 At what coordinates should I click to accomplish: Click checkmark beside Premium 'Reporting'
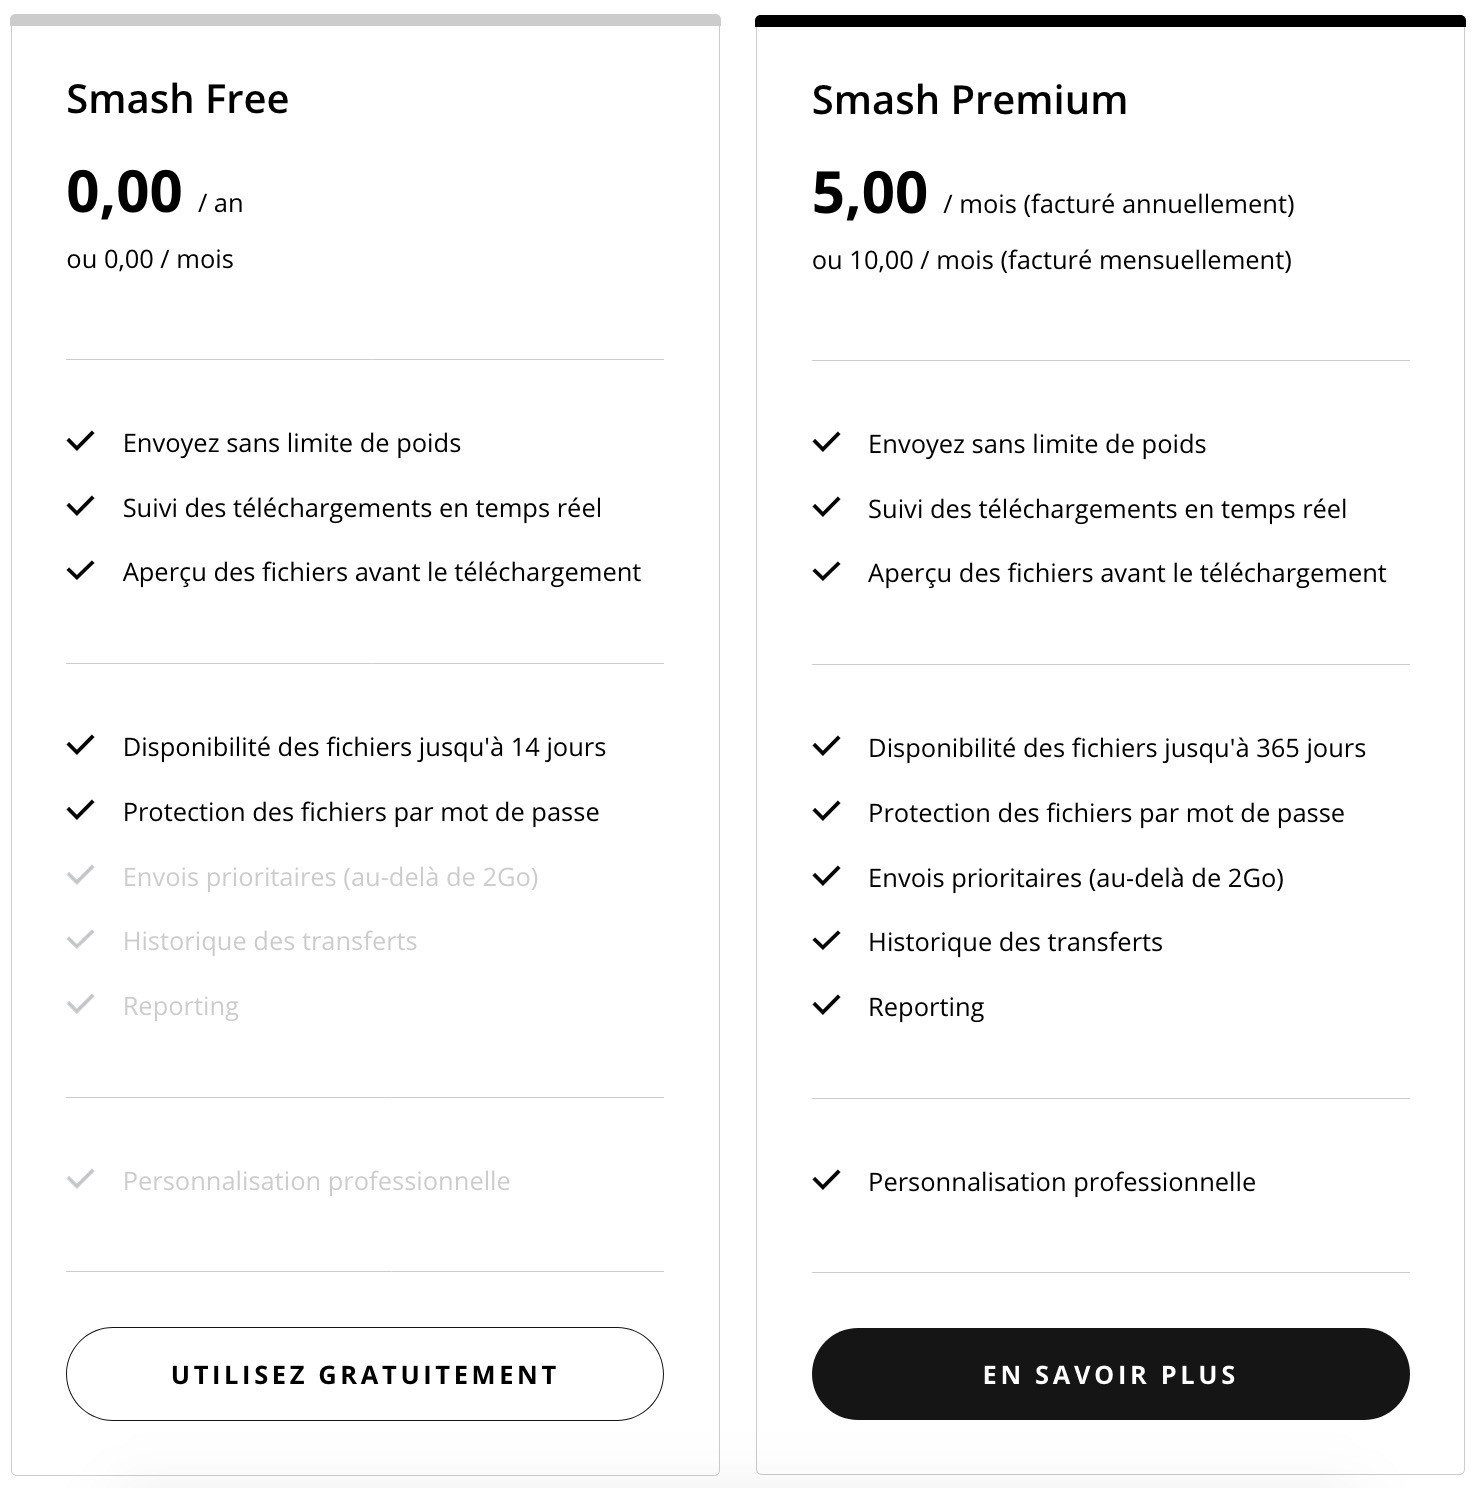[826, 1006]
